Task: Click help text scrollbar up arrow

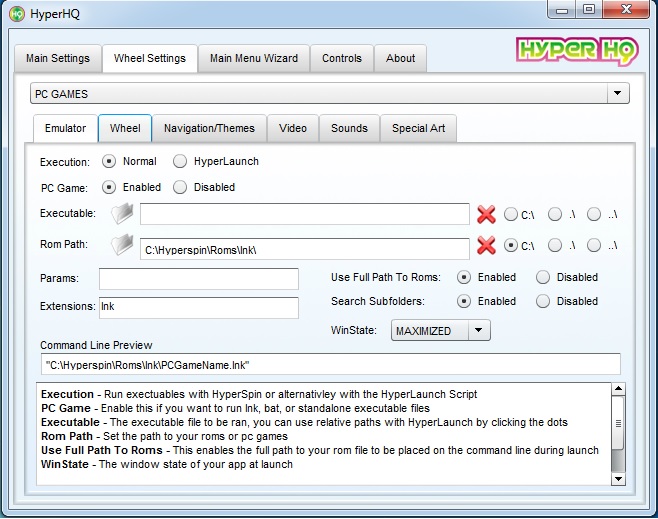Action: click(618, 389)
